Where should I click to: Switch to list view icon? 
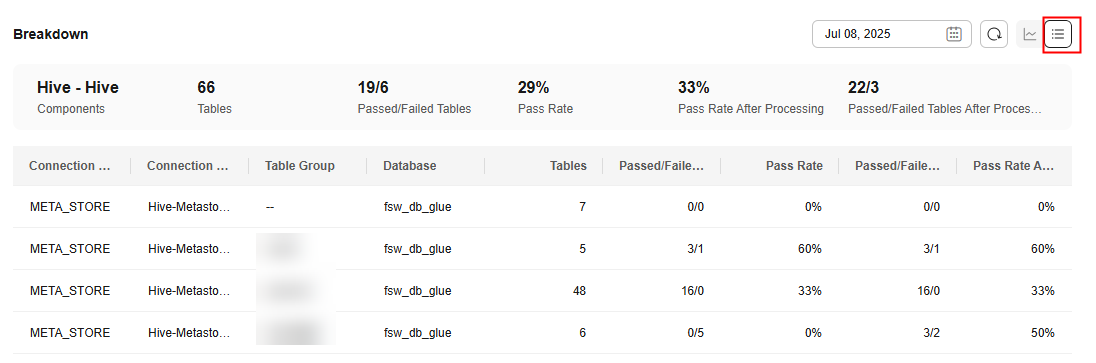(1058, 34)
